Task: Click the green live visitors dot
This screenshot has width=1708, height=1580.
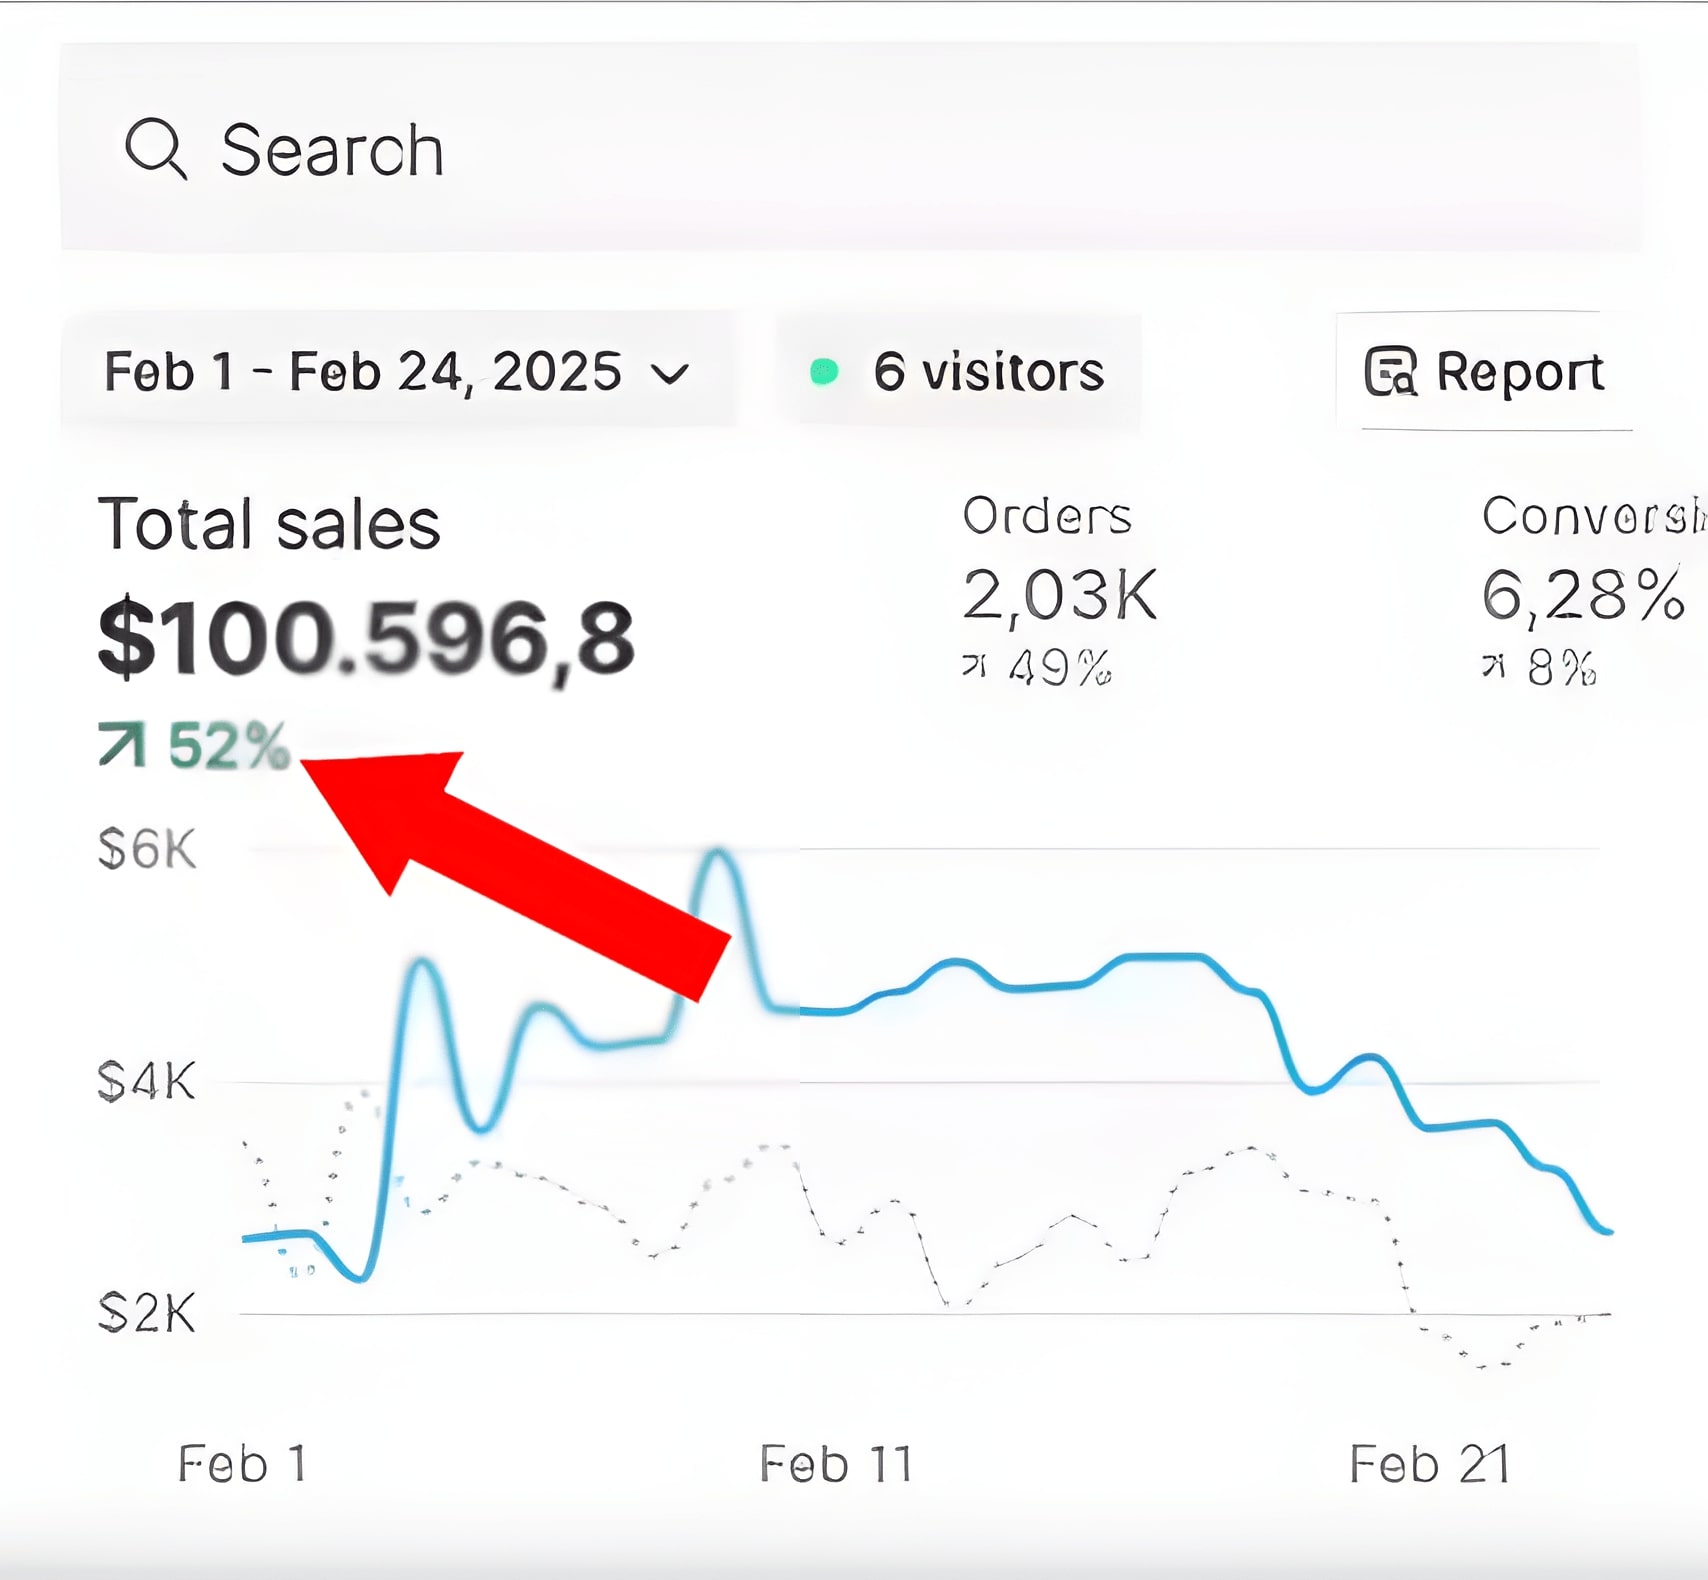Action: 824,372
